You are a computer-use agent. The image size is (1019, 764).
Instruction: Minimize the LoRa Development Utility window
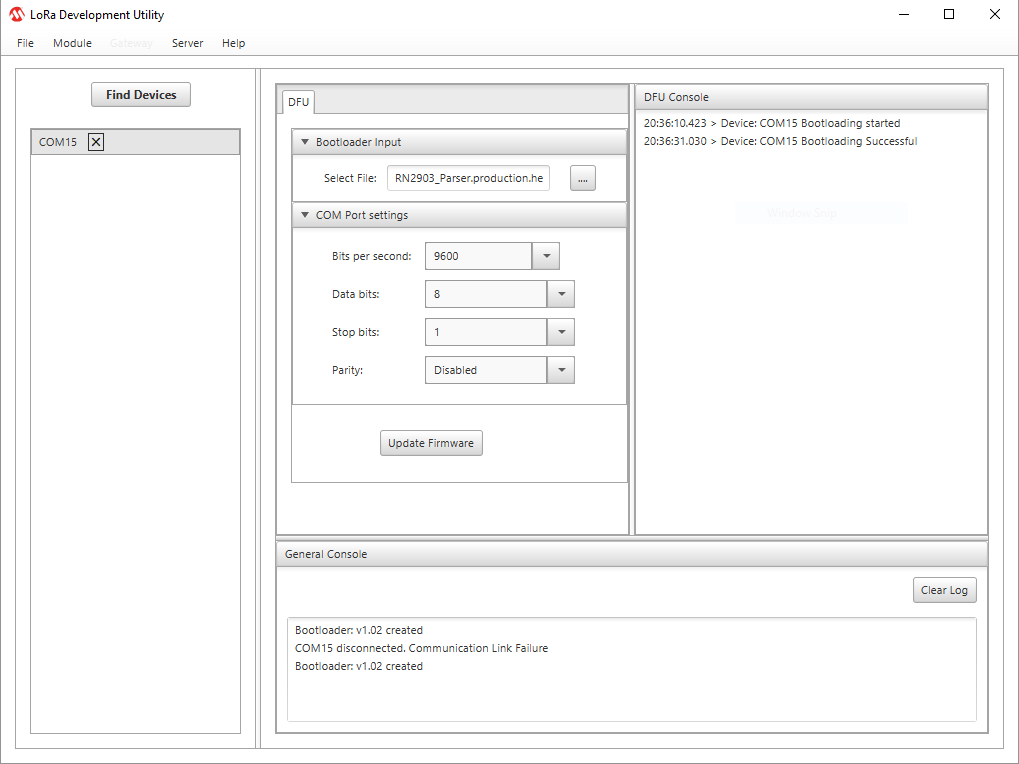tap(903, 14)
